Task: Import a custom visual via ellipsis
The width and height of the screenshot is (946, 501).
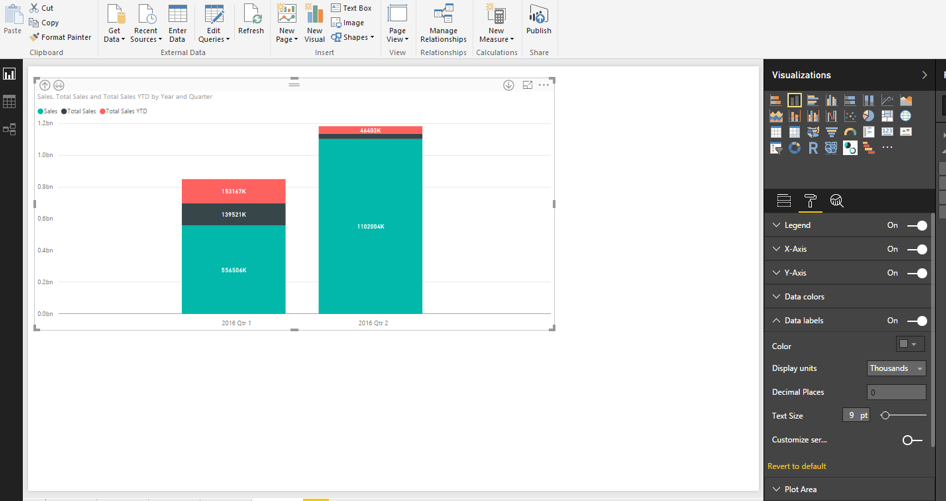Action: point(887,148)
